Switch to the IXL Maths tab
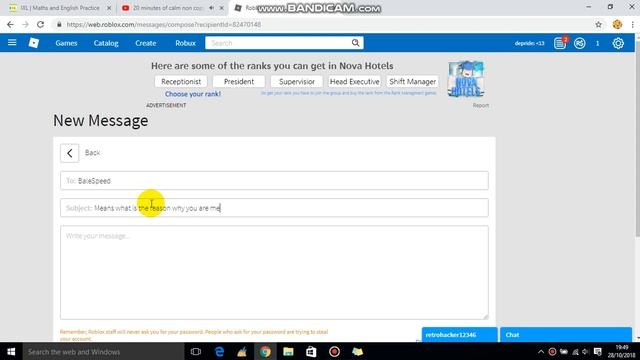 [x=60, y=8]
